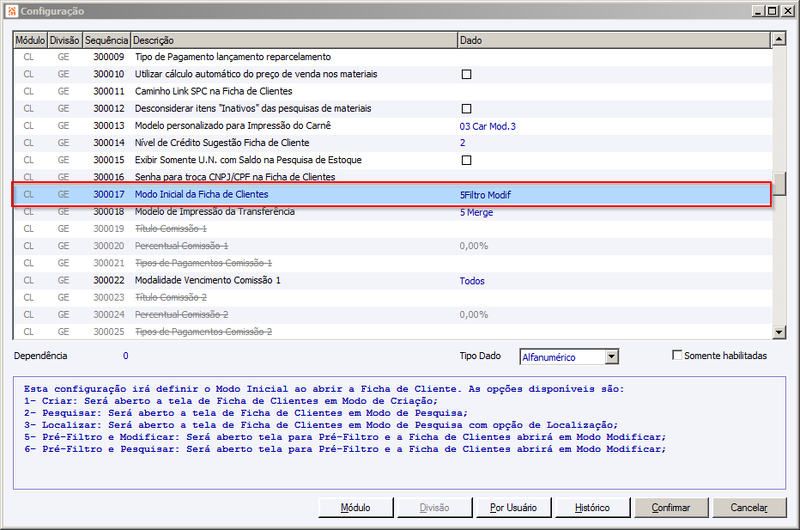This screenshot has width=800, height=530.
Task: Click the Descrição column header
Action: point(294,40)
